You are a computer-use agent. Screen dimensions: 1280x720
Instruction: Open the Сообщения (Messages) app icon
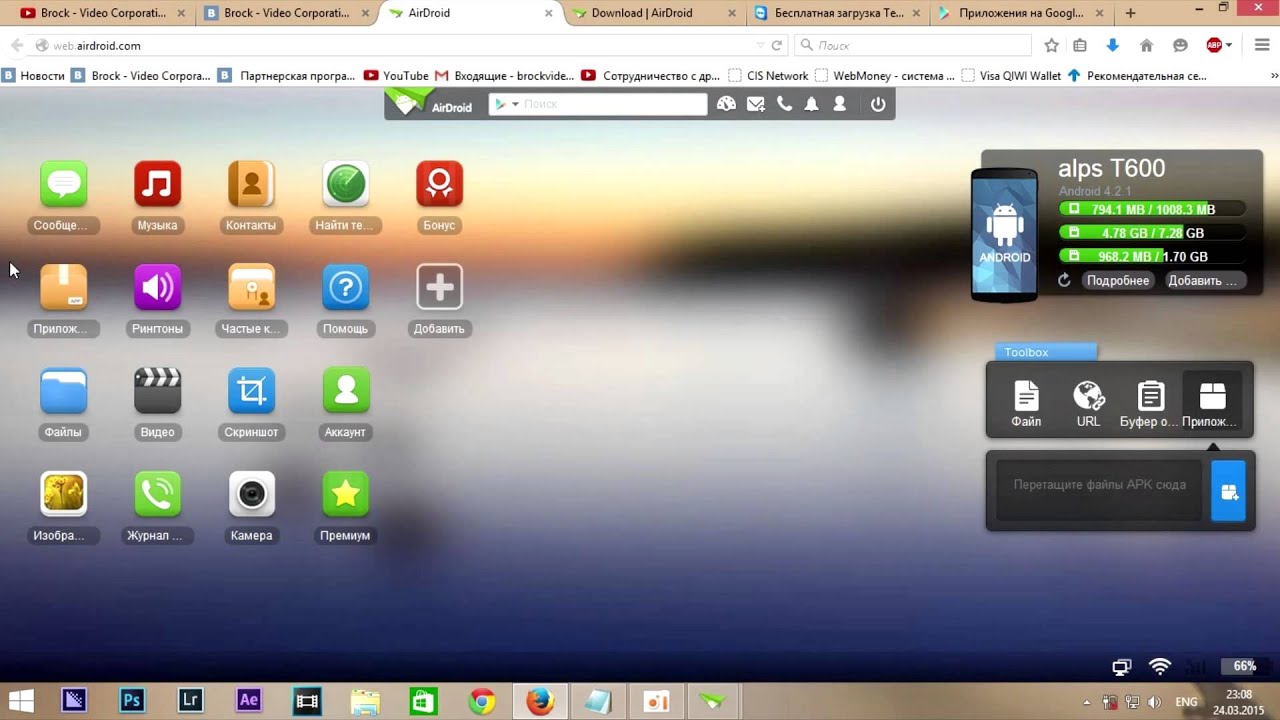coord(63,185)
